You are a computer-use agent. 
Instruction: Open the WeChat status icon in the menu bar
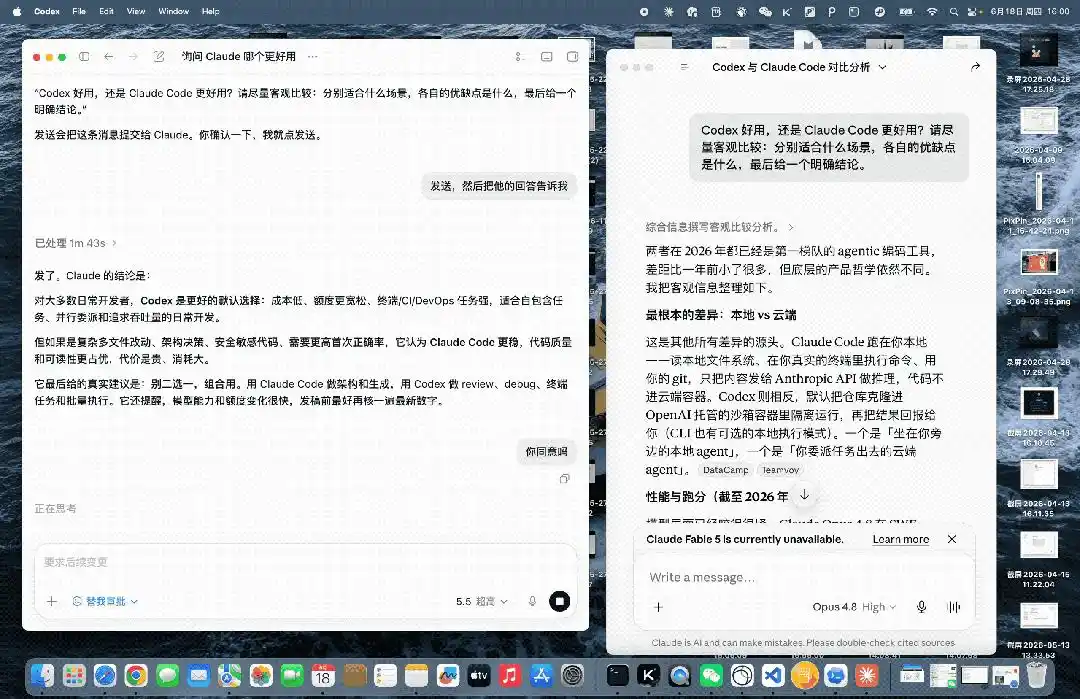pos(765,11)
